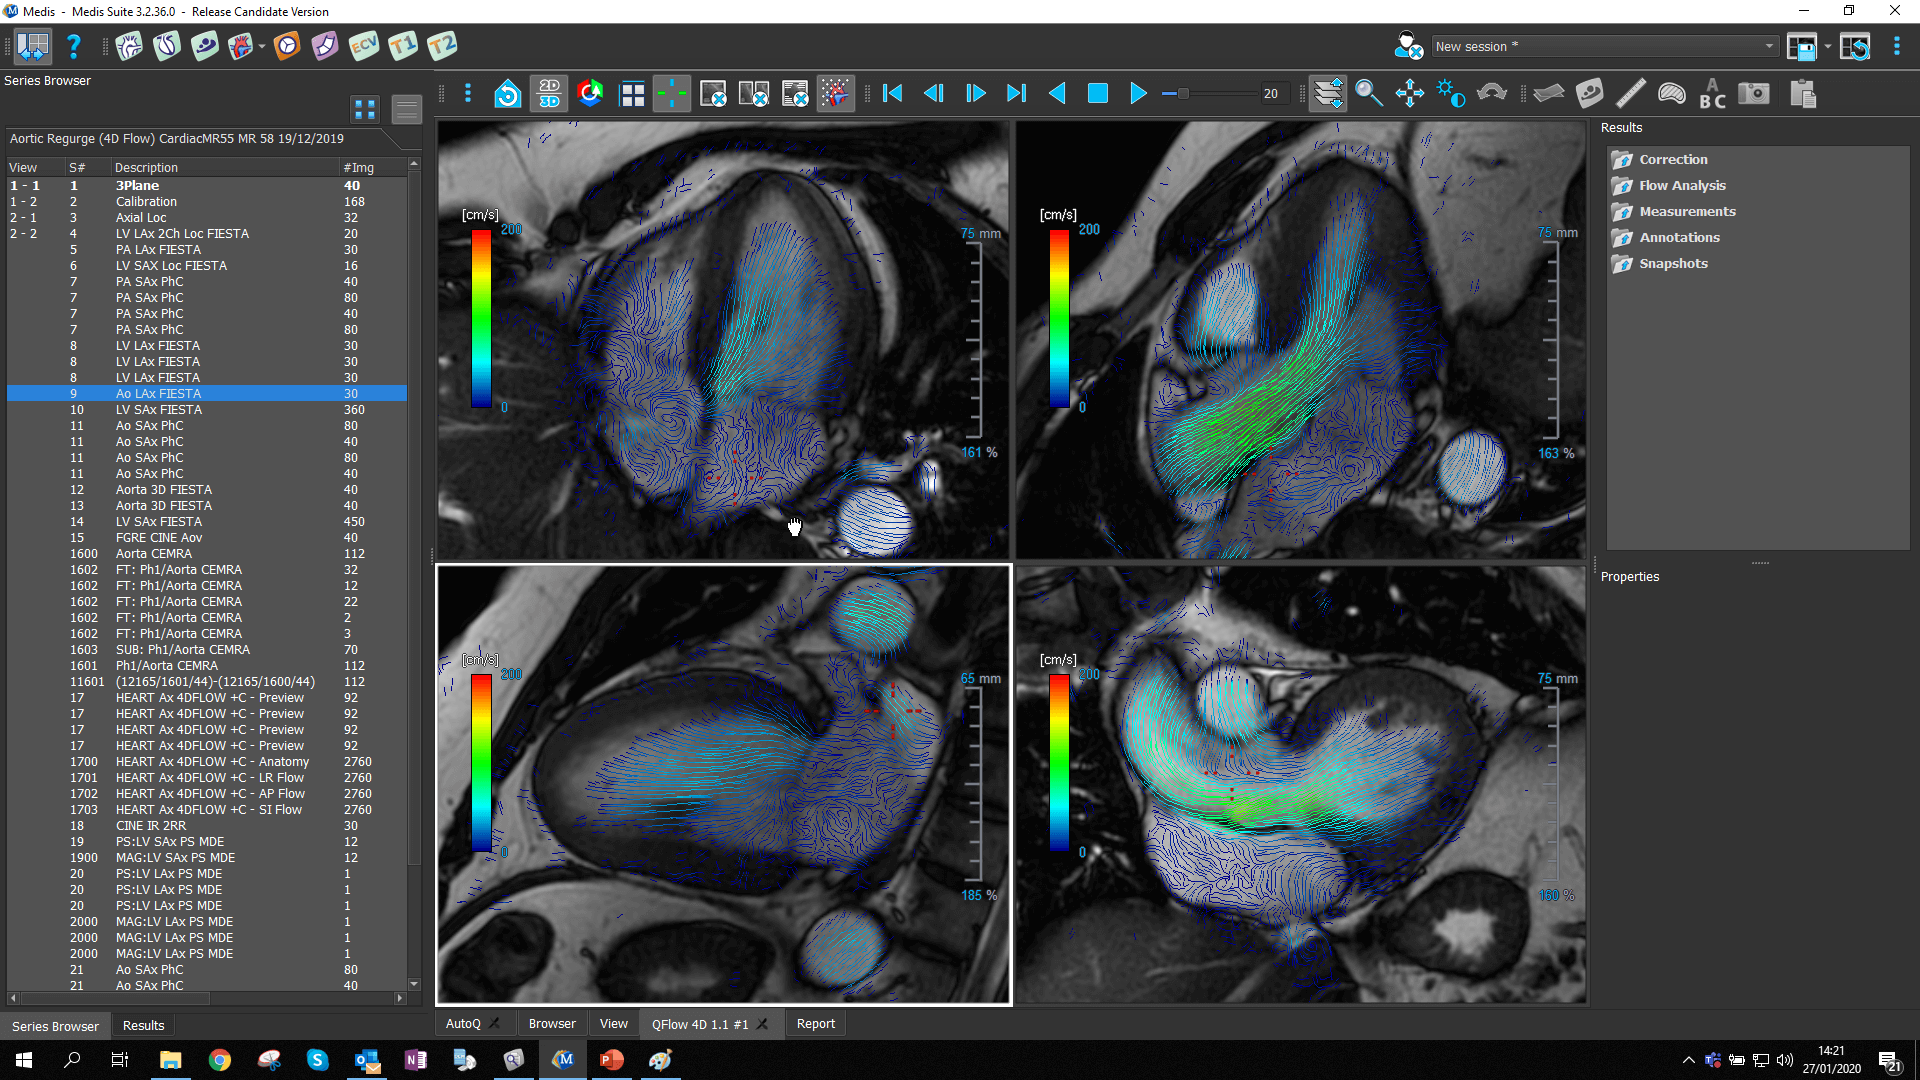Open the New session dropdown
This screenshot has height=1080, width=1920.
point(1768,46)
